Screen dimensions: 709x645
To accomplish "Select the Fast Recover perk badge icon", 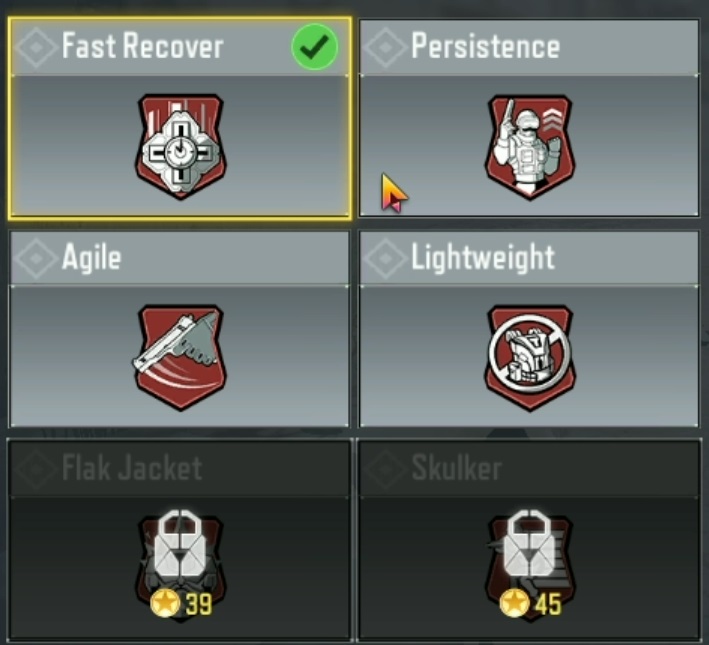I will tap(181, 147).
